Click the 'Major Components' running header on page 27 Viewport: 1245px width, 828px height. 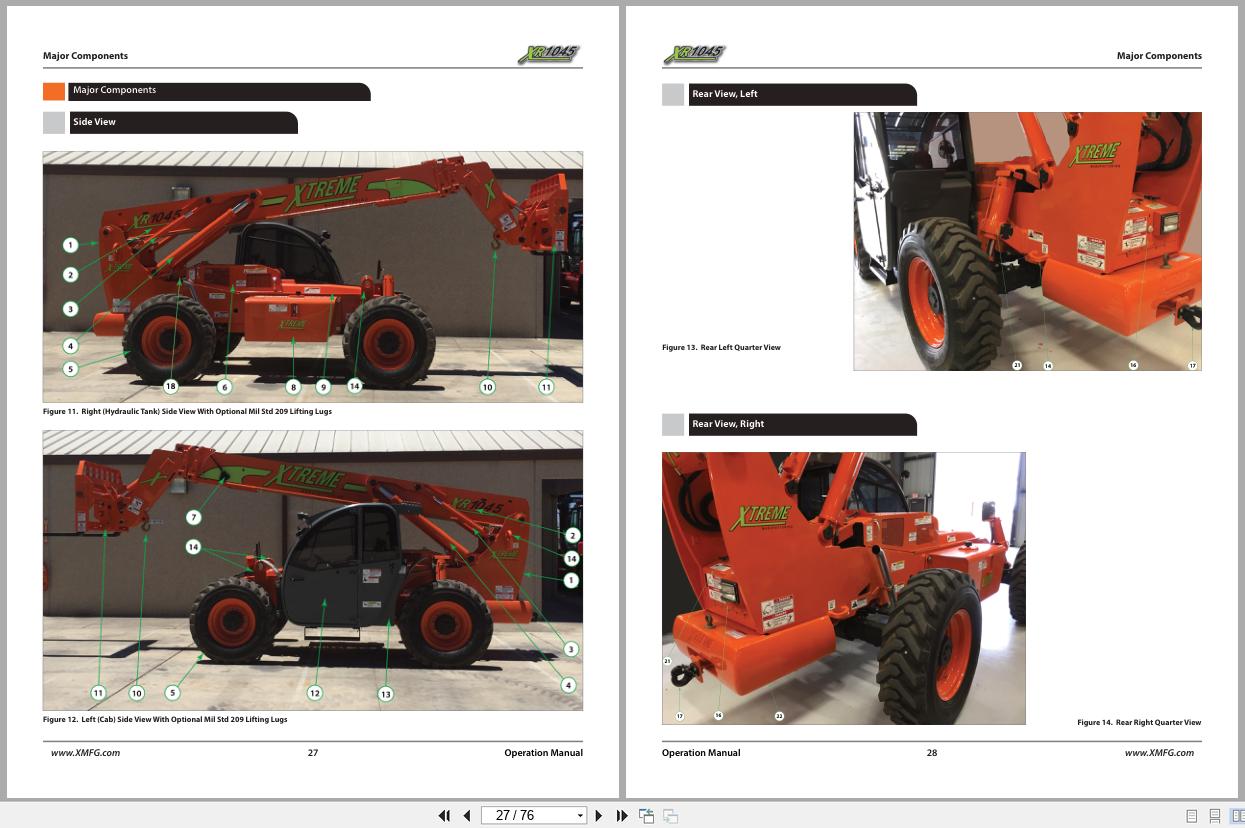click(x=85, y=56)
